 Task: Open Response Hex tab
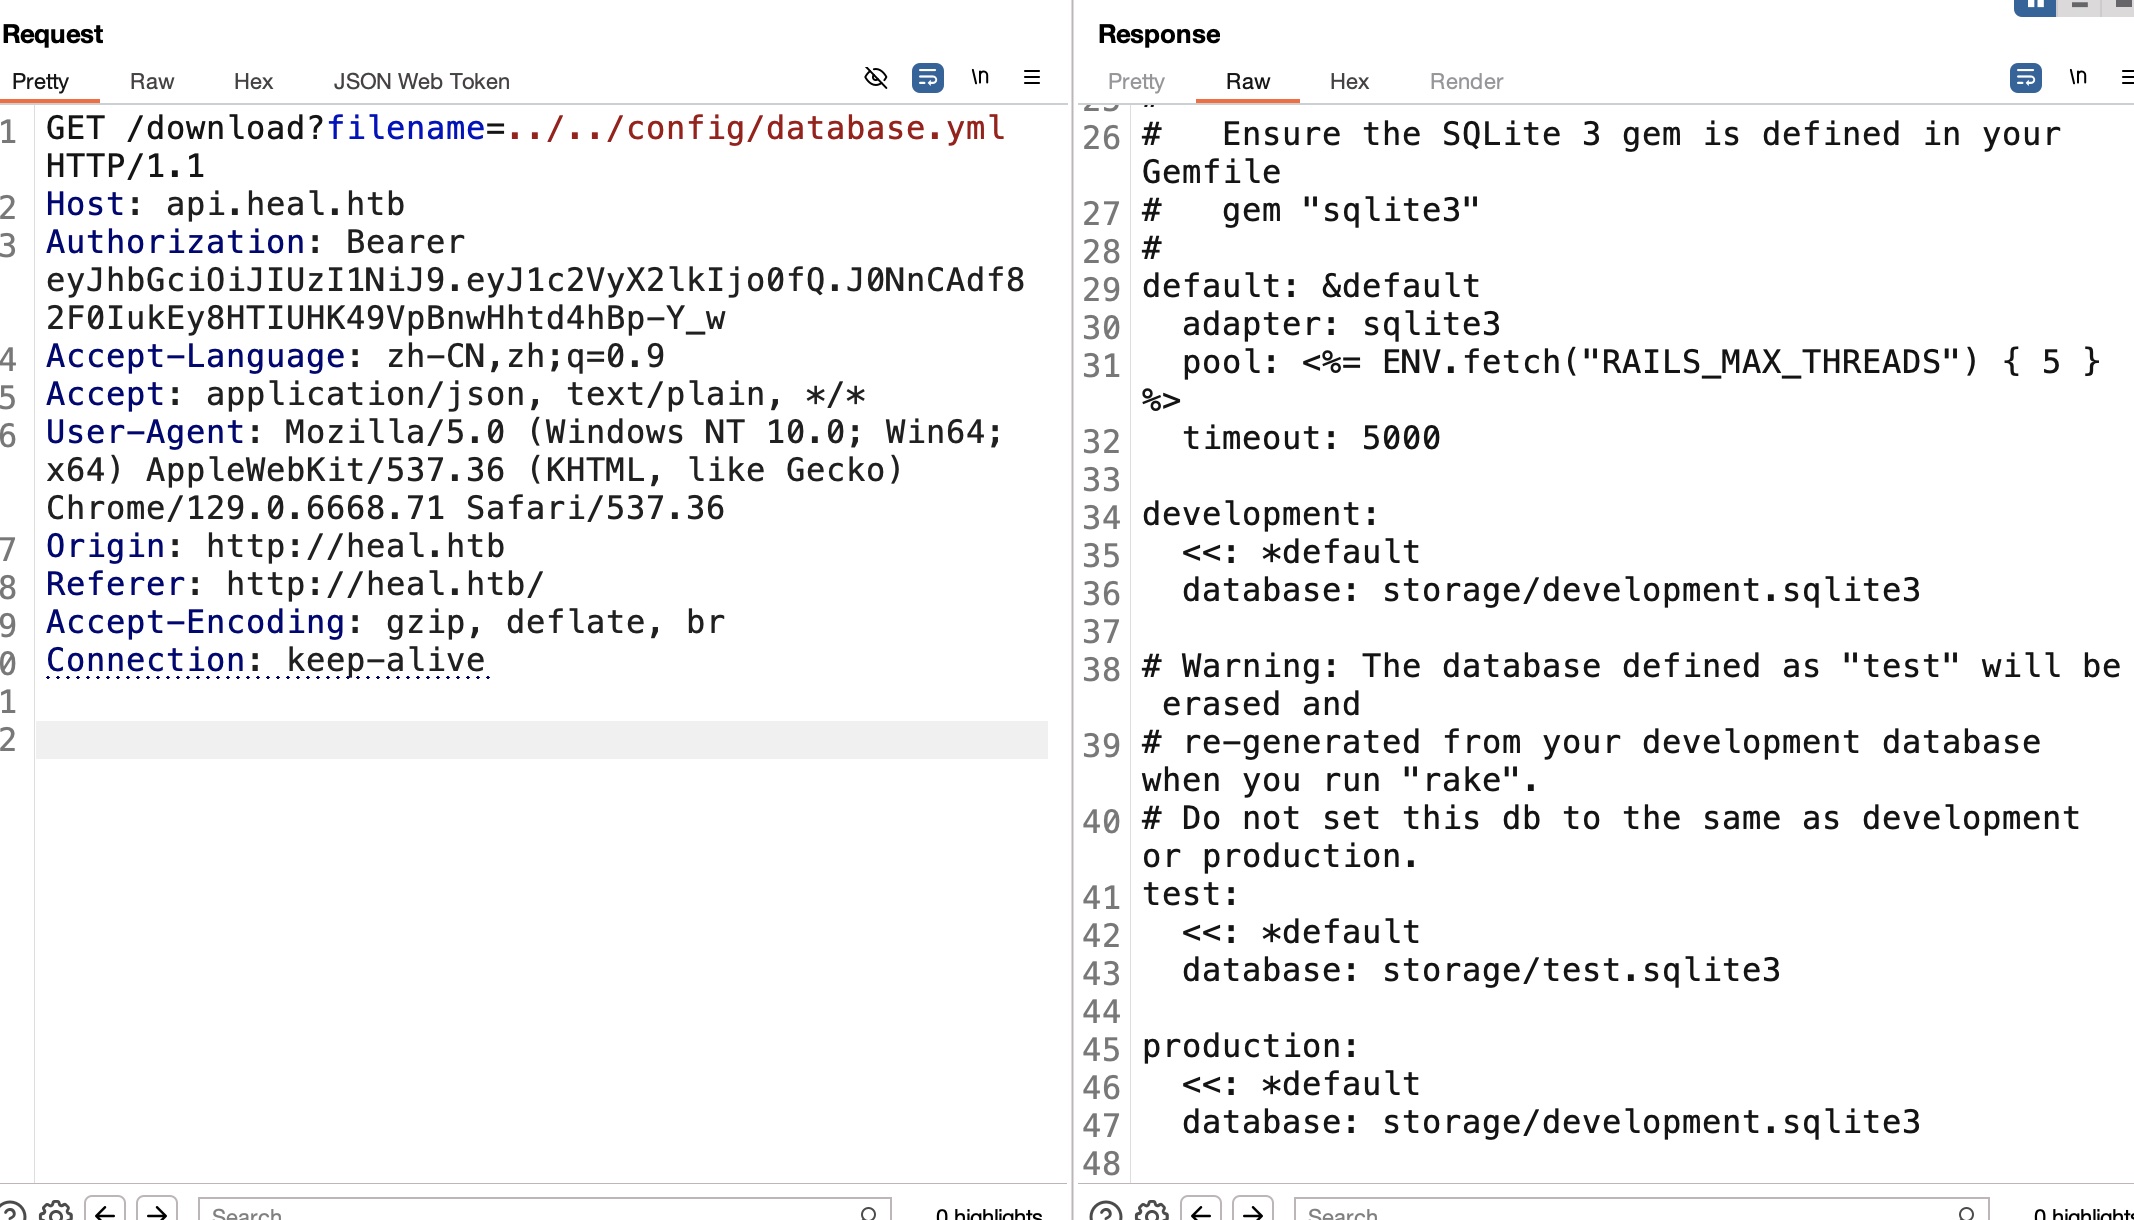coord(1349,82)
